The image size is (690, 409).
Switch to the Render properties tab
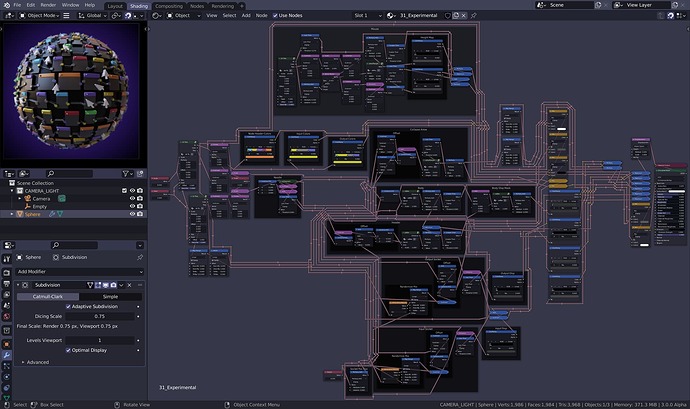point(7,273)
